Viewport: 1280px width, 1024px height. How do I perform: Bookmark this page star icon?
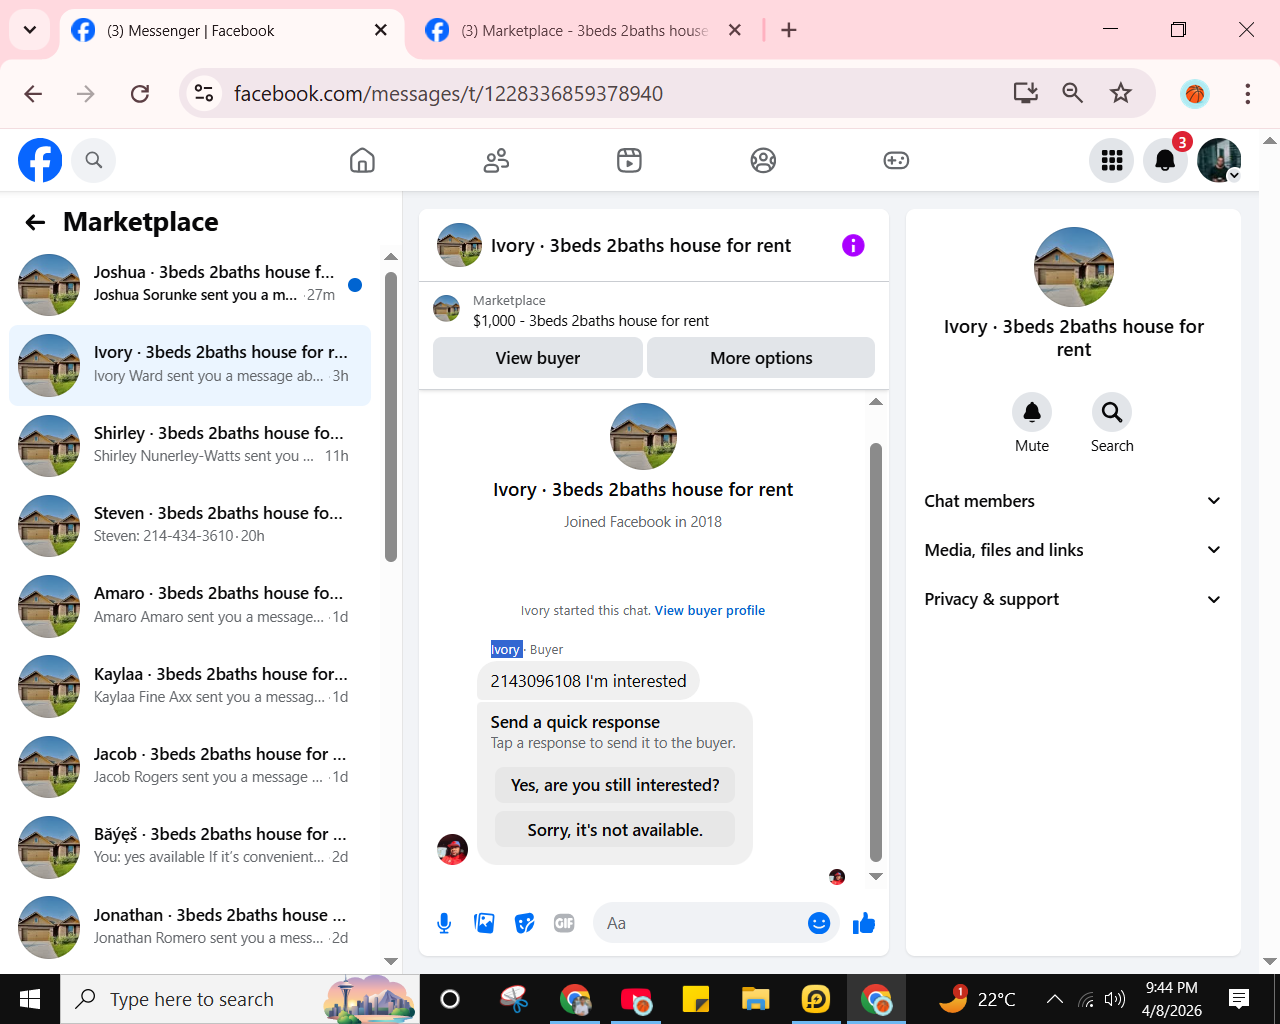[x=1121, y=94]
